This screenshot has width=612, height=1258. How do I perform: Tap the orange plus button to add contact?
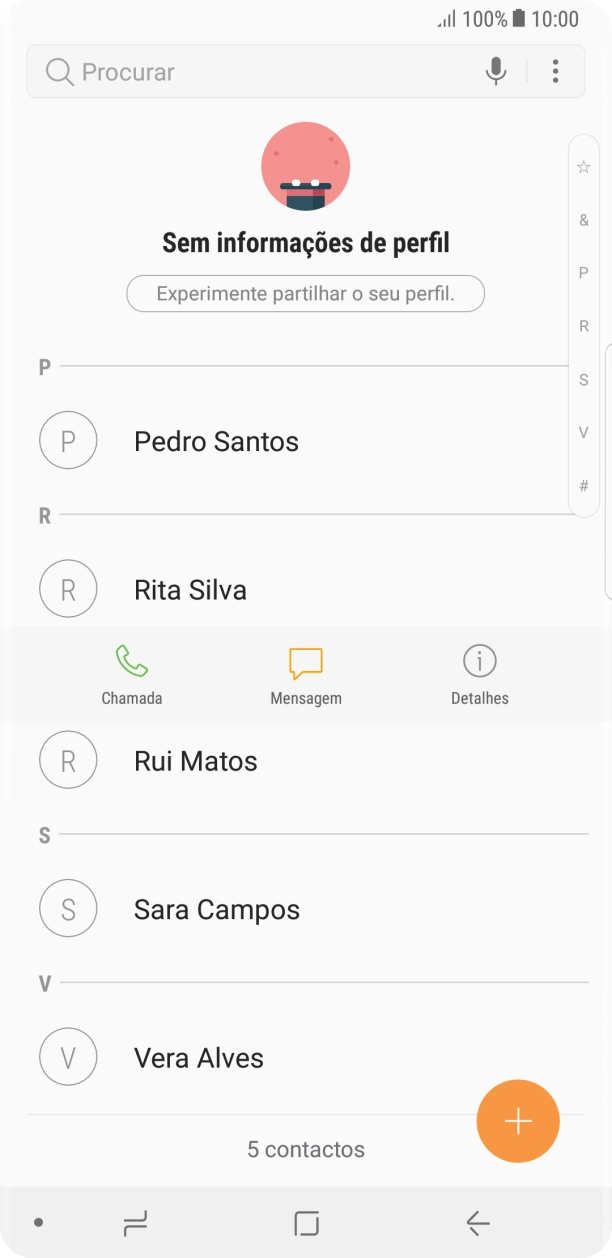517,1121
